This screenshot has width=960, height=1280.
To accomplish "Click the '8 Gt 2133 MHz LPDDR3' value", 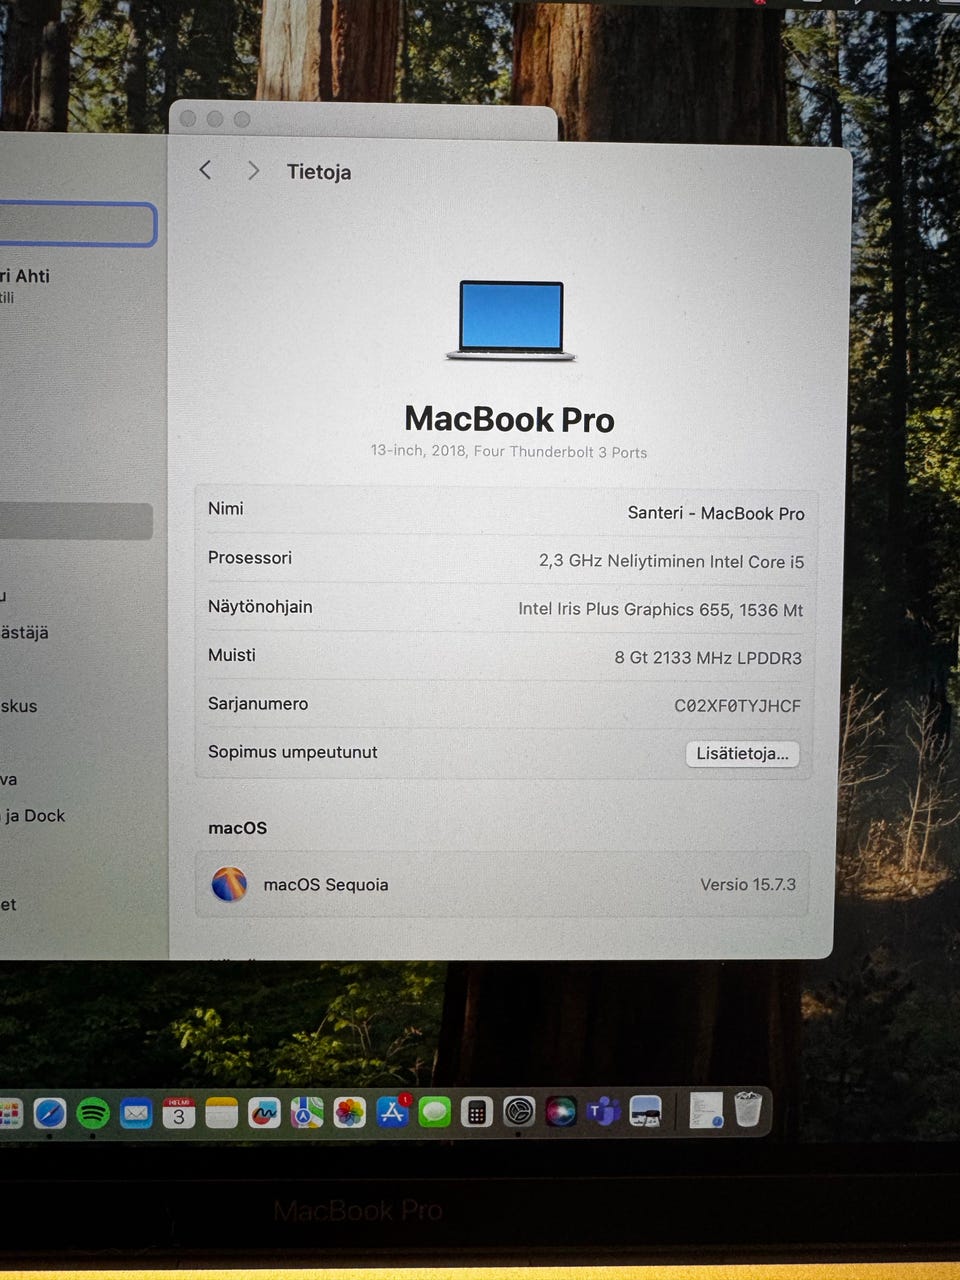I will click(x=708, y=658).
